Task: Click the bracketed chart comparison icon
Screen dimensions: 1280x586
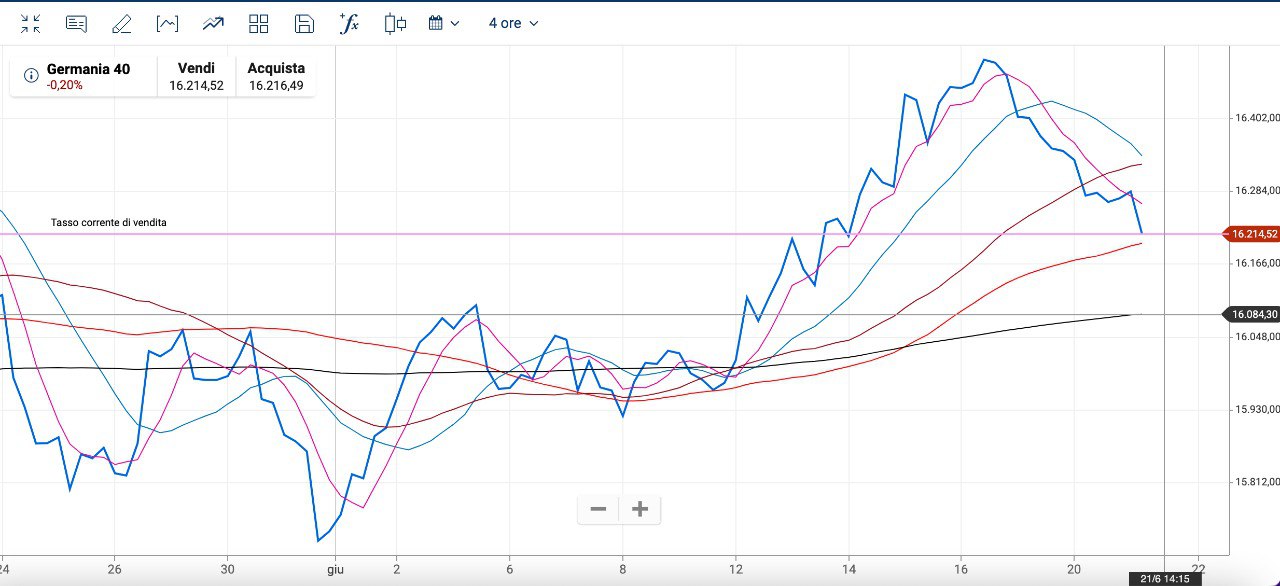Action: pyautogui.click(x=167, y=23)
